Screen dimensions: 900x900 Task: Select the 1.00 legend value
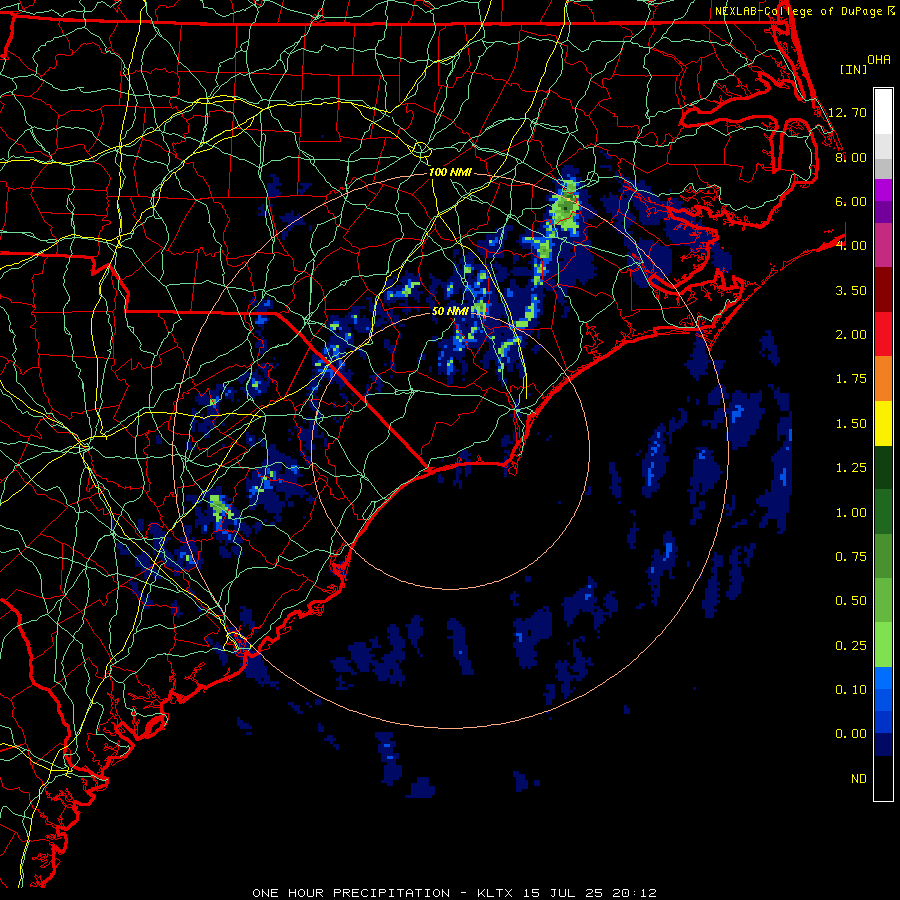point(851,513)
